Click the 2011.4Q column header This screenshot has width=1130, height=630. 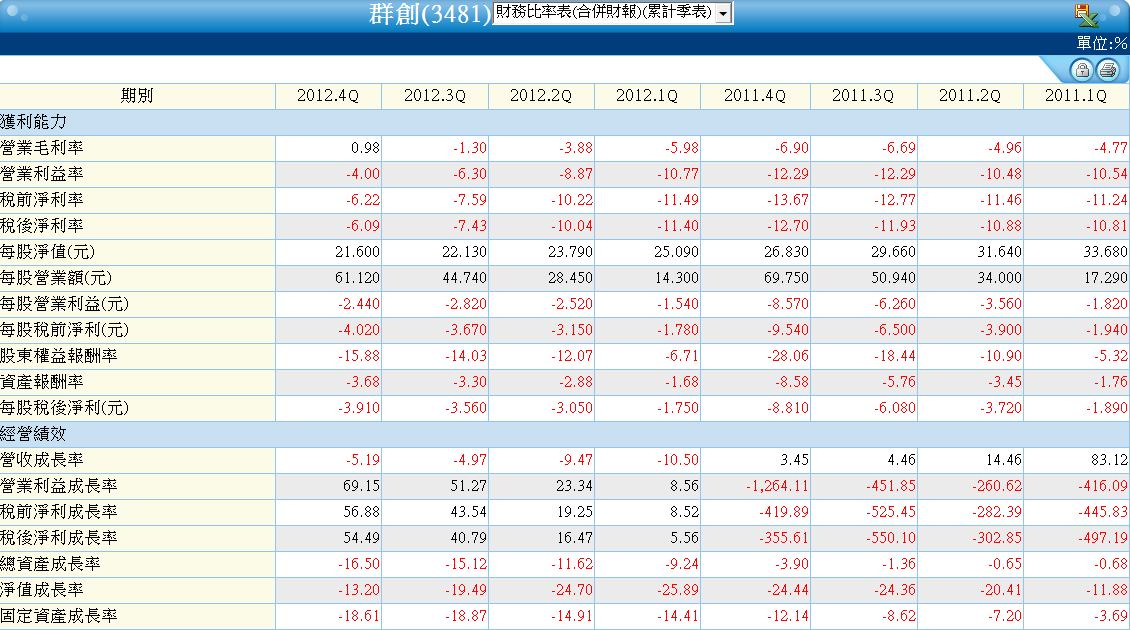click(x=755, y=96)
